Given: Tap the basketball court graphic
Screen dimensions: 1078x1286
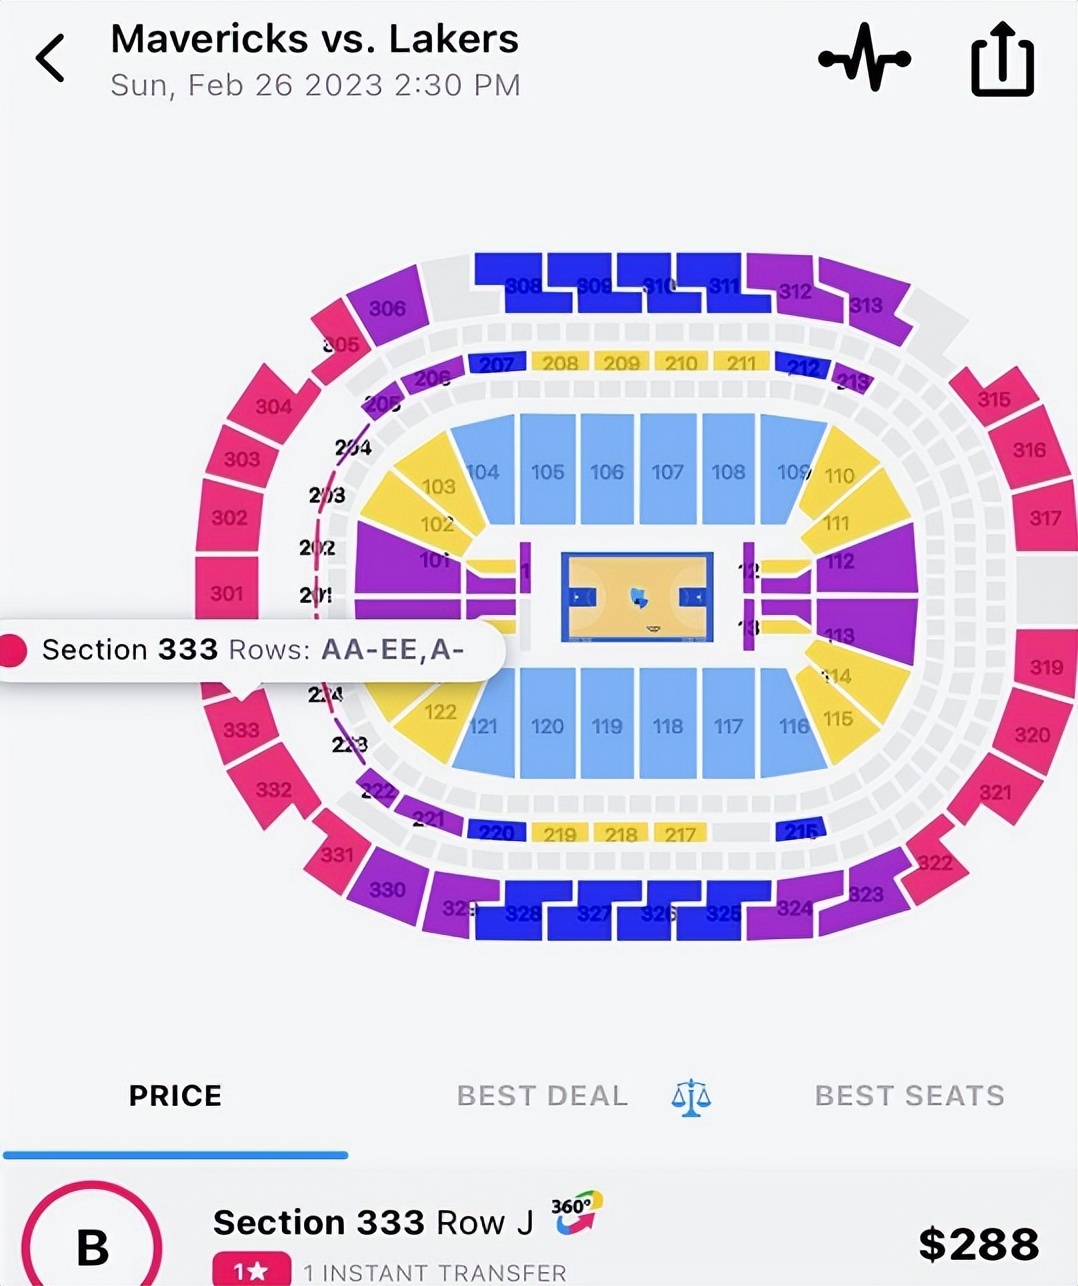Looking at the screenshot, I should (x=637, y=597).
